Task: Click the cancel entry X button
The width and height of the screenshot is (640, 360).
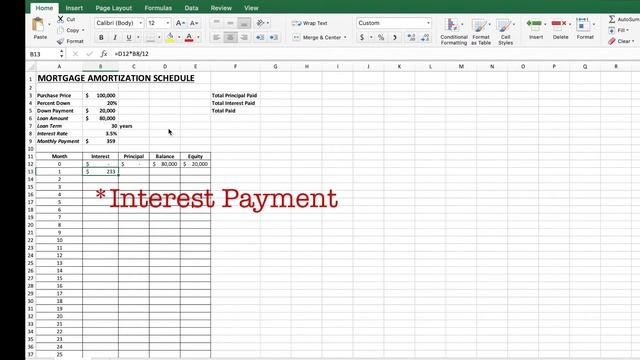Action: click(75, 54)
